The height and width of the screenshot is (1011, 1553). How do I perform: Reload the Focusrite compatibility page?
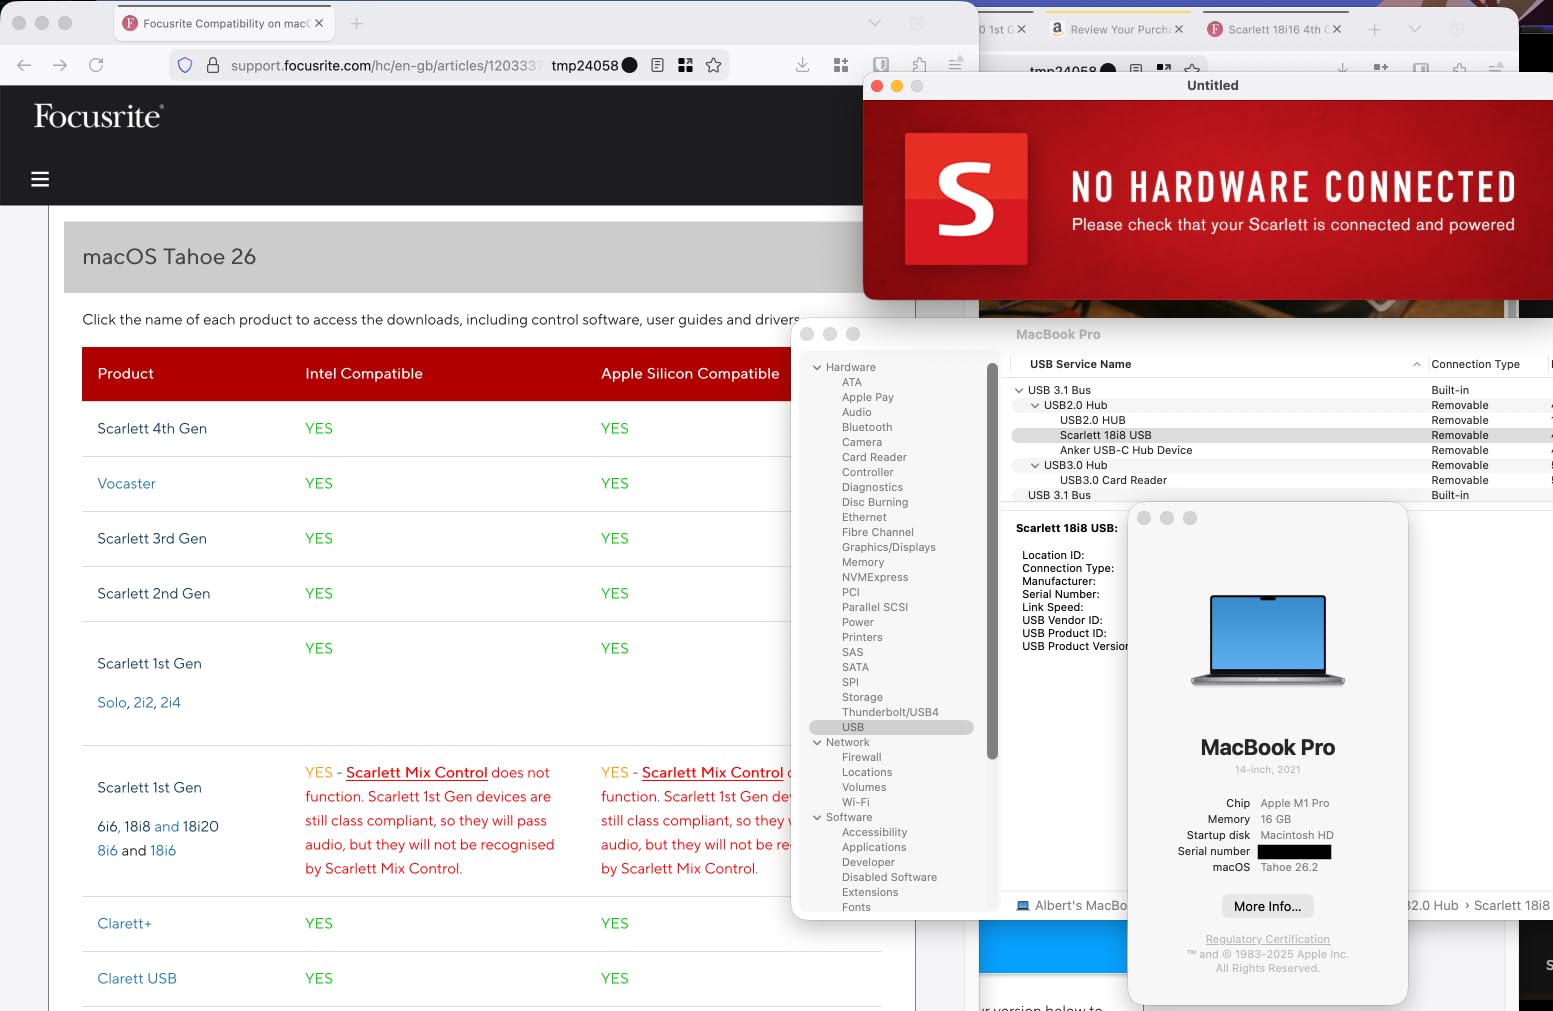(96, 65)
